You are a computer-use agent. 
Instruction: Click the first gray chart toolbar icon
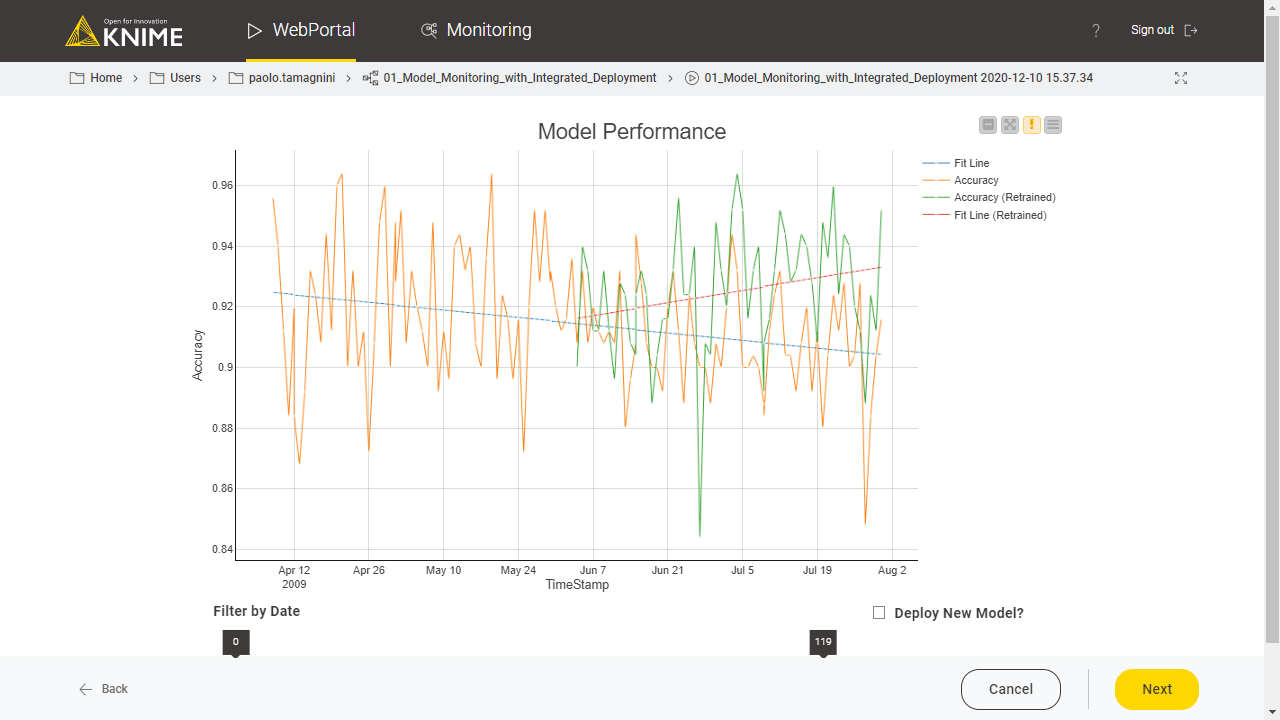tap(988, 125)
